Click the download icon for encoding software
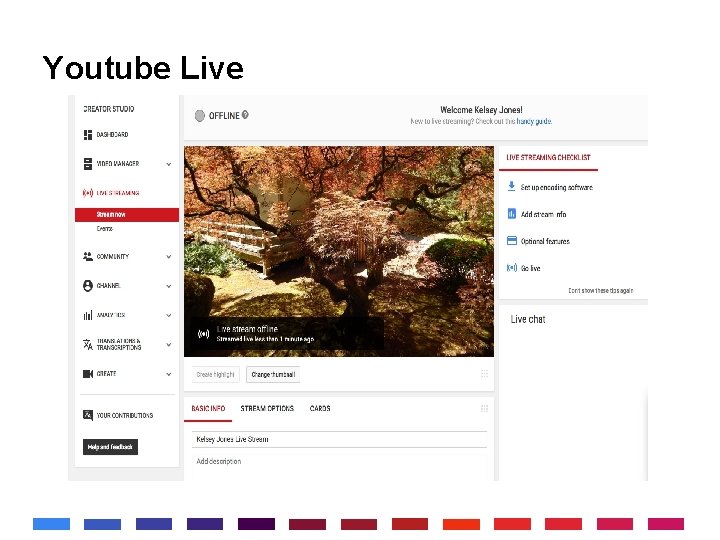720x540 pixels. (x=512, y=186)
